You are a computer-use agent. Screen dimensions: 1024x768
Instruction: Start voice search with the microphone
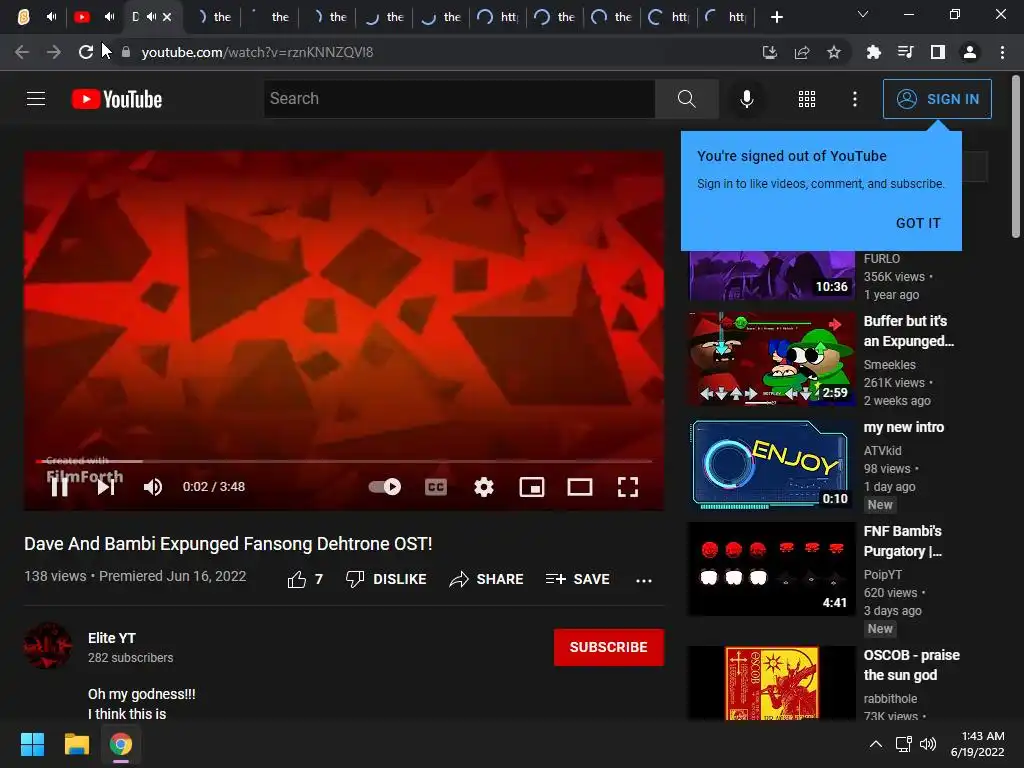click(x=746, y=99)
